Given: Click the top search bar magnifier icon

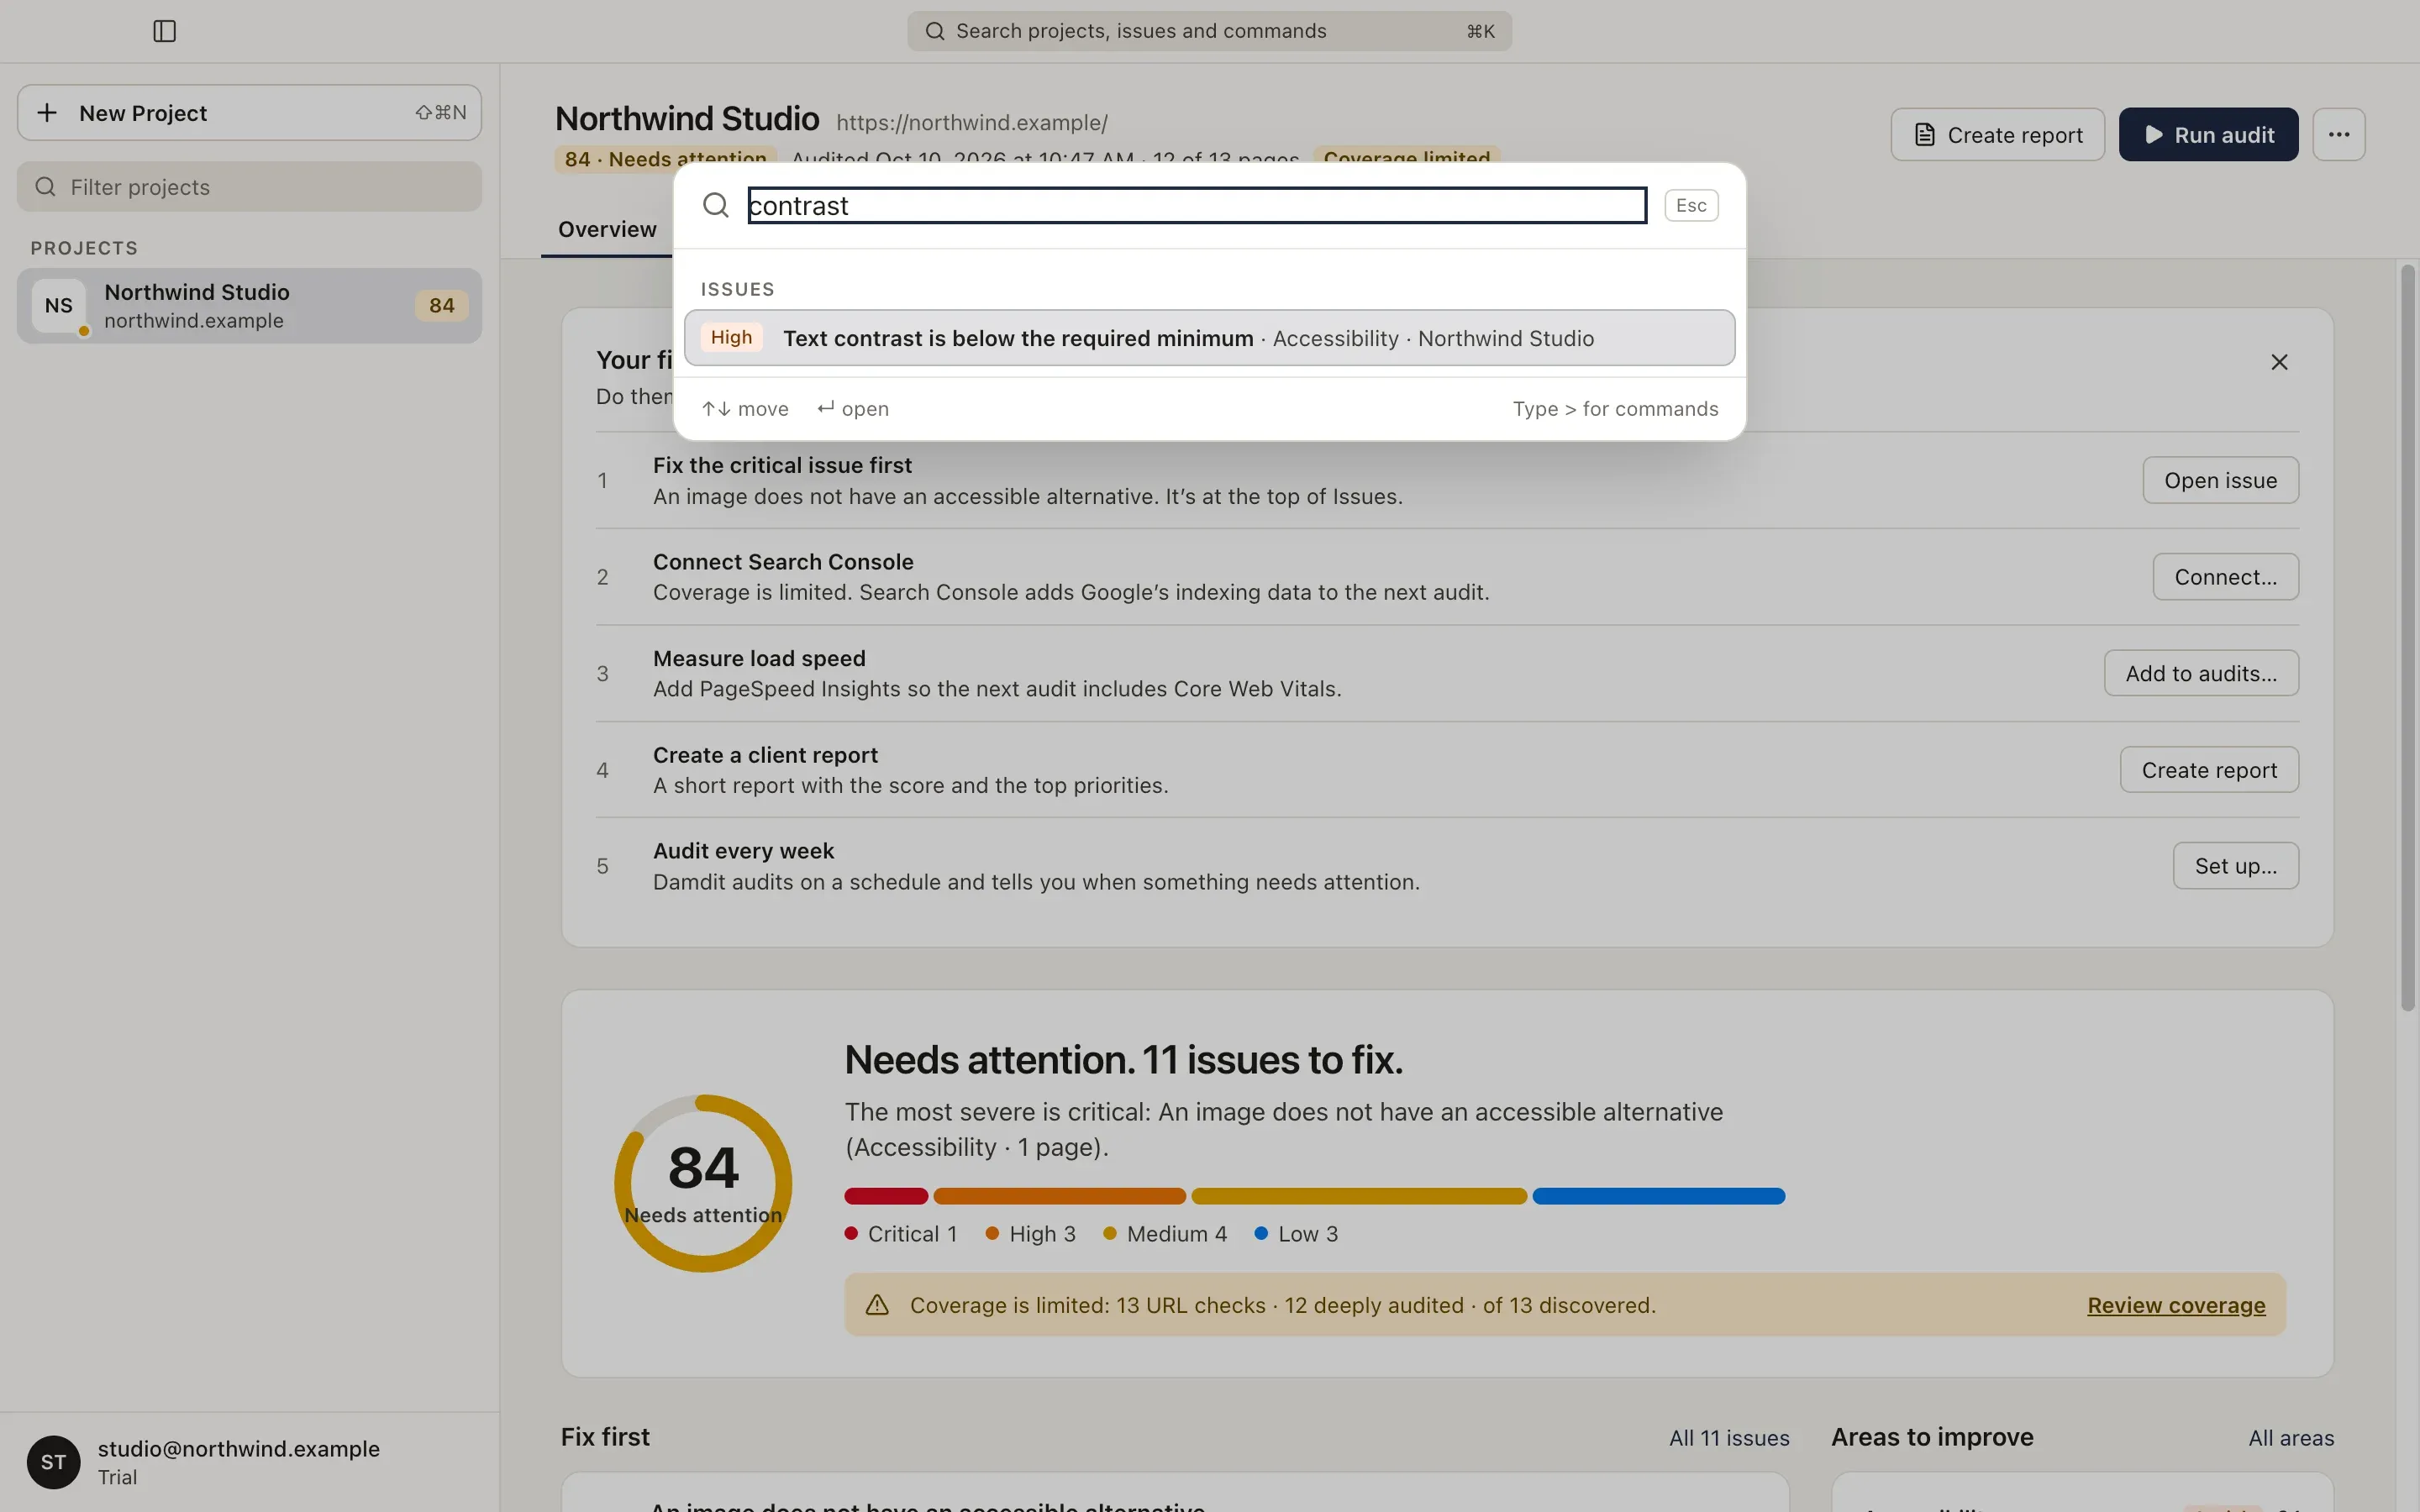Looking at the screenshot, I should [935, 31].
